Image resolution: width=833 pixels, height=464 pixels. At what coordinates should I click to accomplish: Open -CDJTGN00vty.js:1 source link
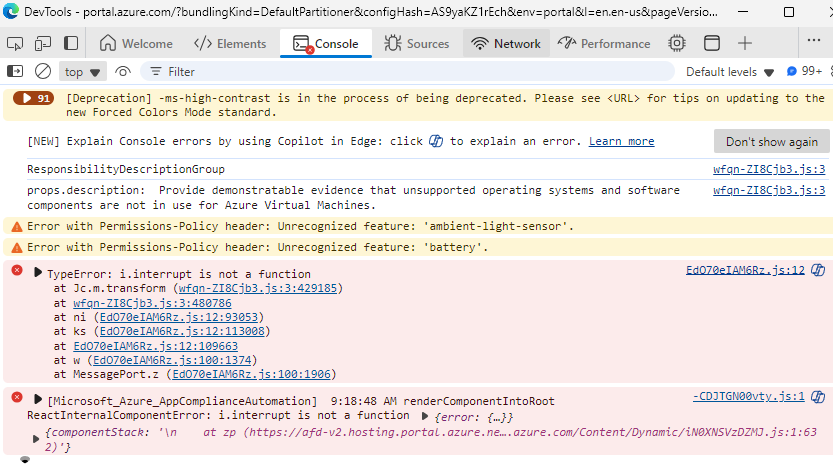[749, 396]
